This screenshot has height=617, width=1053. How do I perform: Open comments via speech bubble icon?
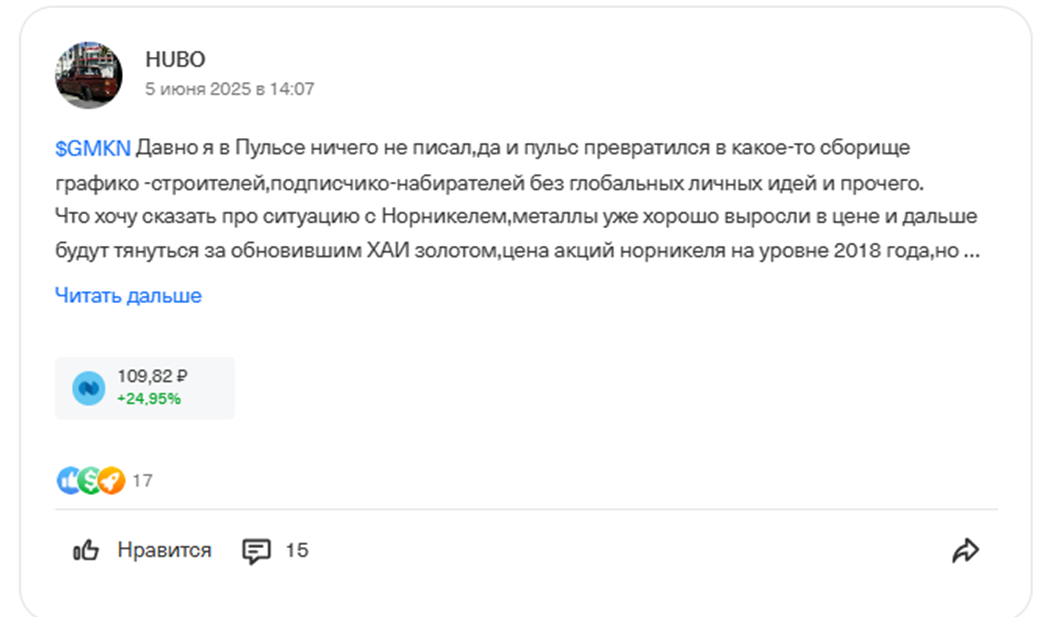pyautogui.click(x=258, y=549)
